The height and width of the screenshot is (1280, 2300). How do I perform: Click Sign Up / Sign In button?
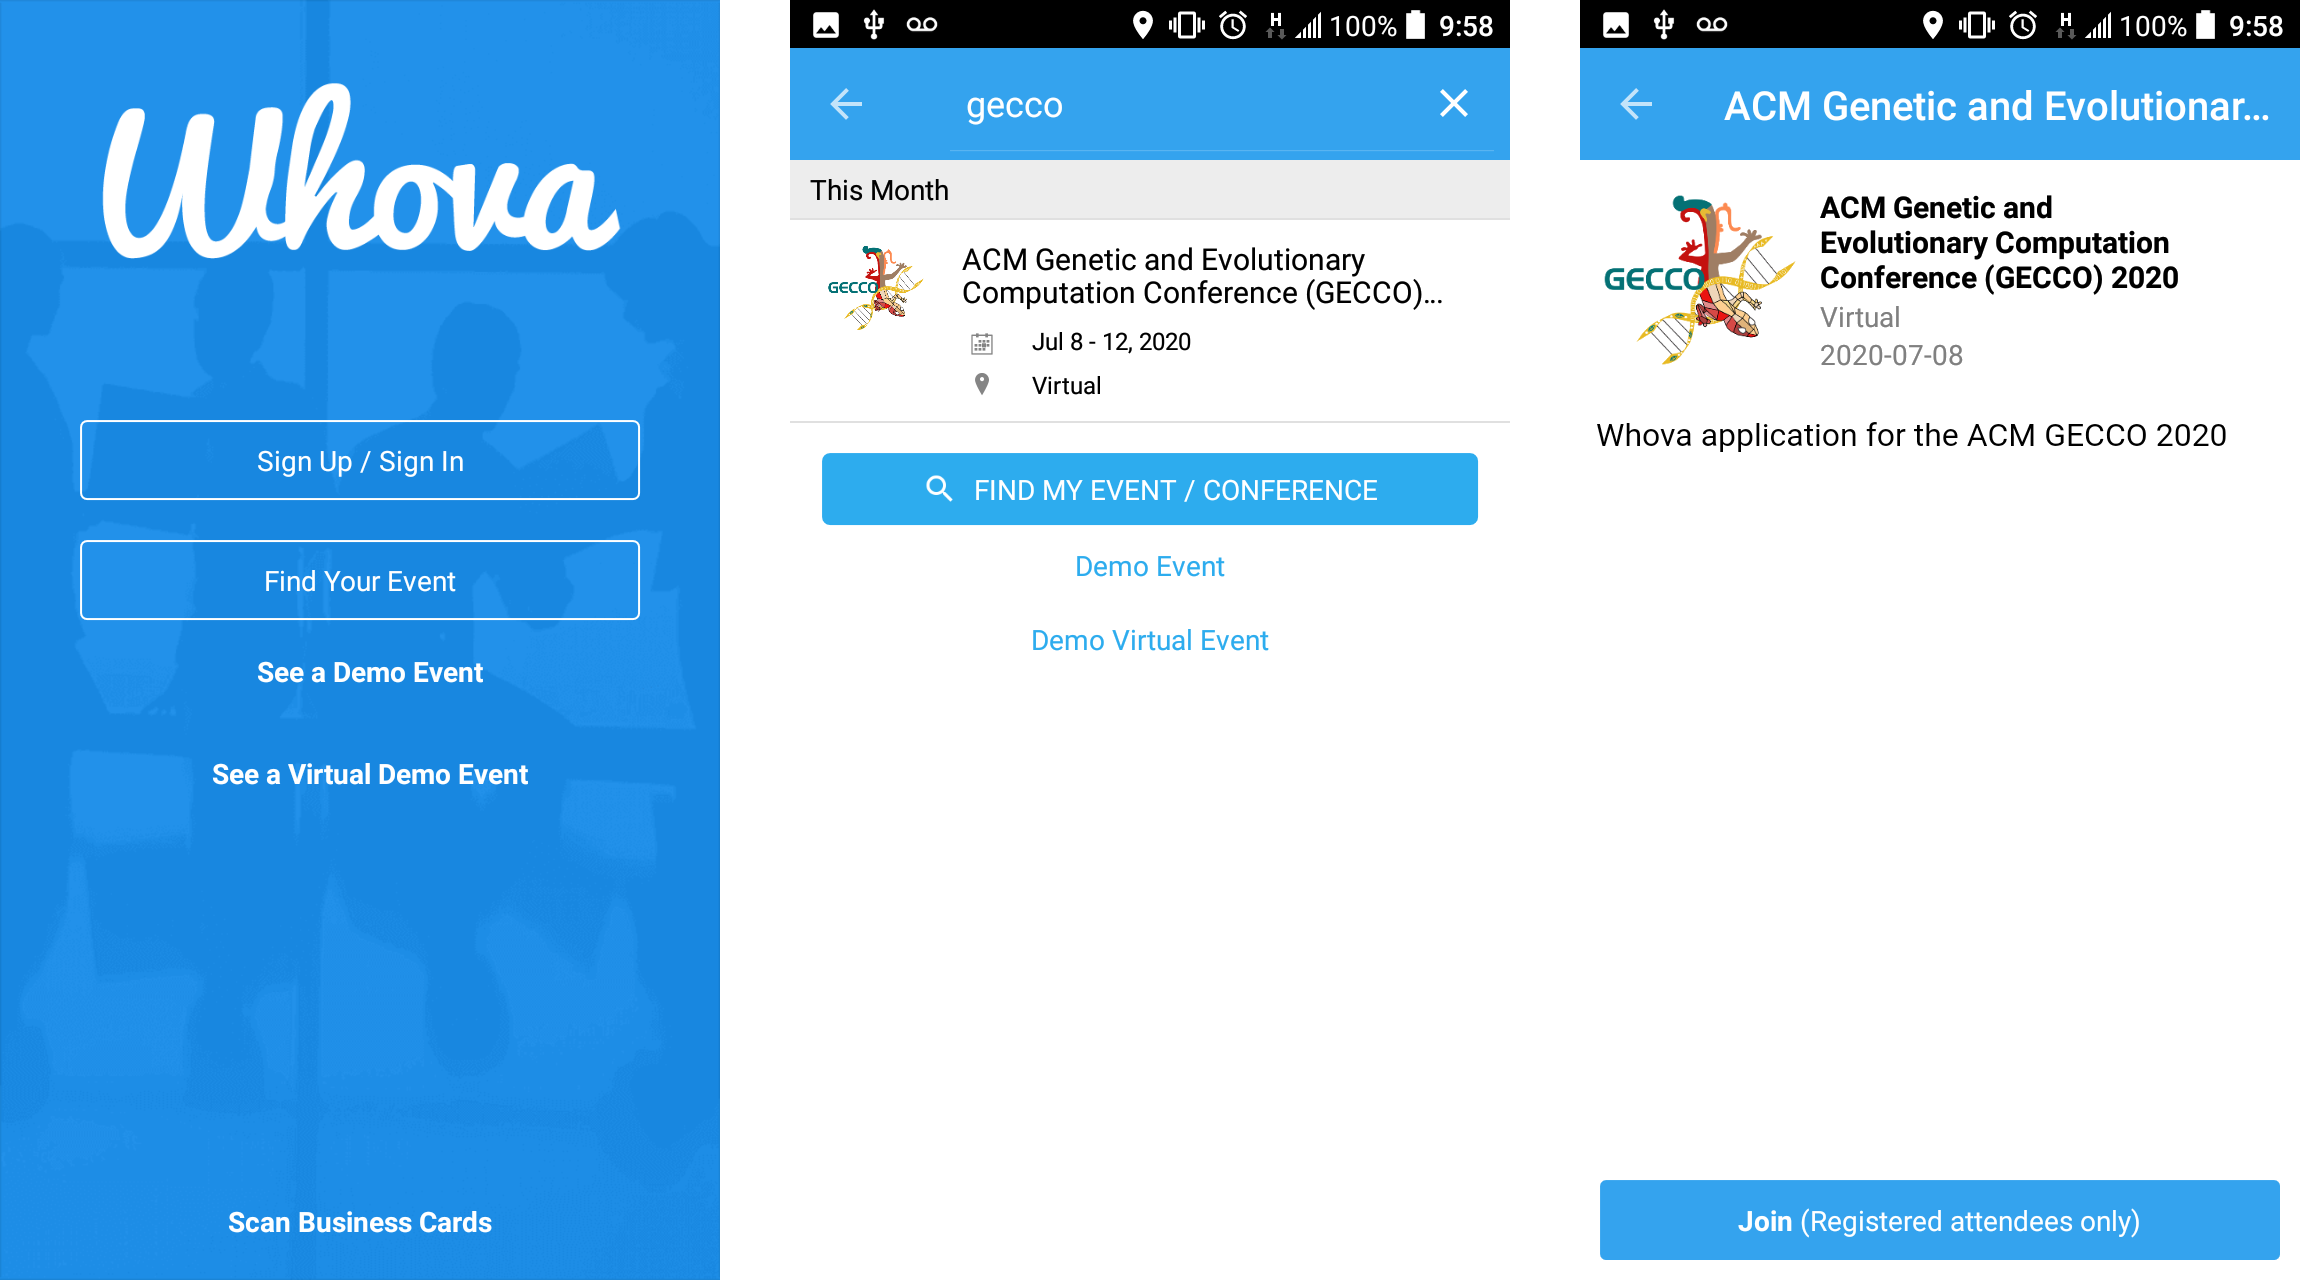pos(359,462)
